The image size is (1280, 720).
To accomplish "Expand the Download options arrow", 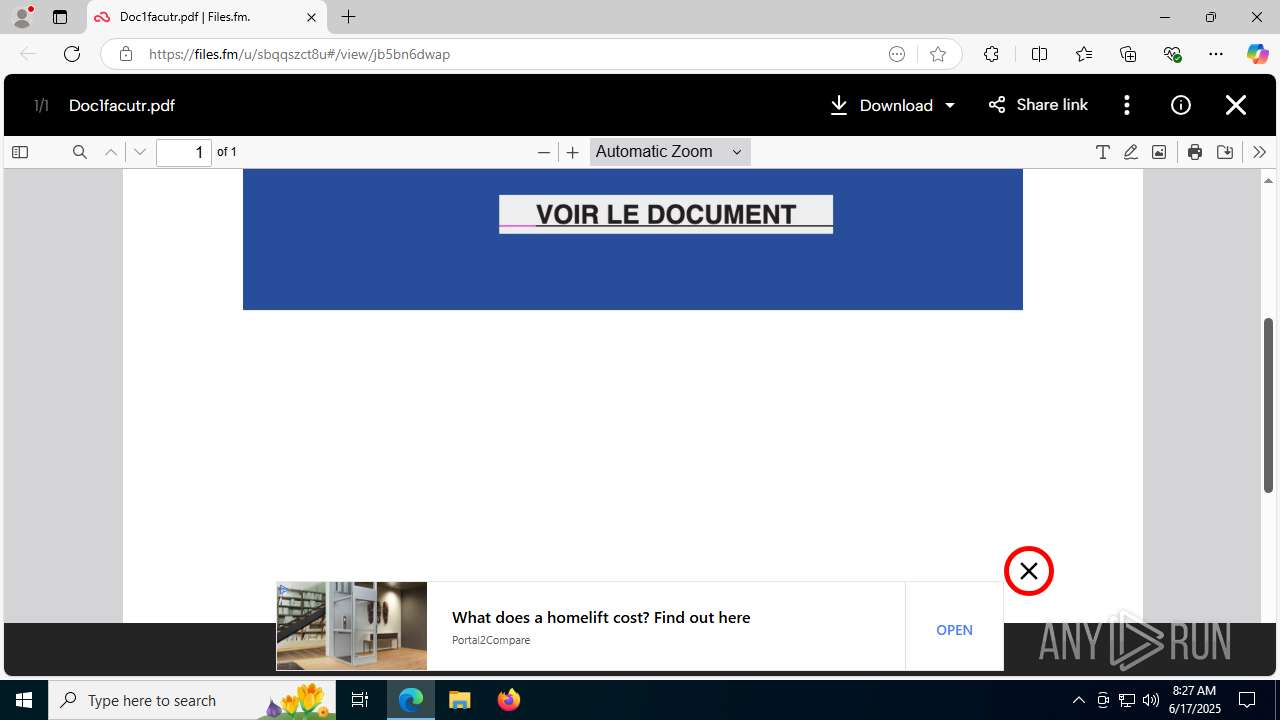I will pyautogui.click(x=950, y=105).
